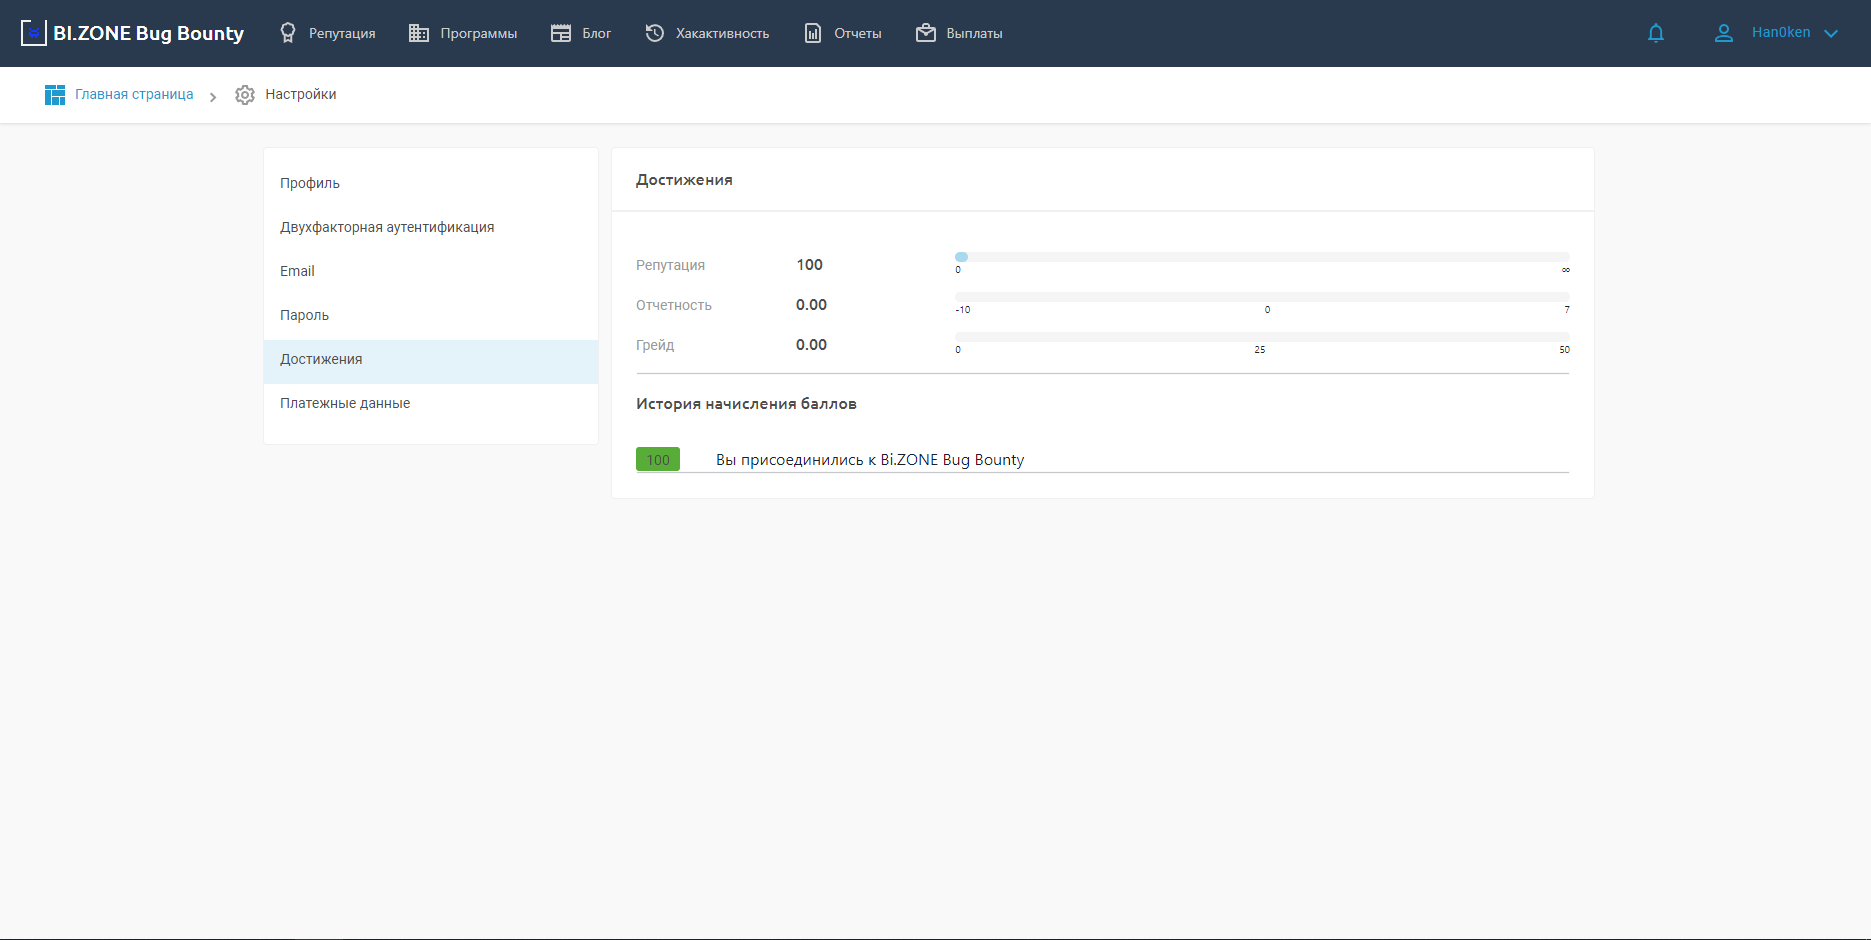Open Платежные данные in the sidebar
This screenshot has height=940, width=1871.
click(345, 403)
